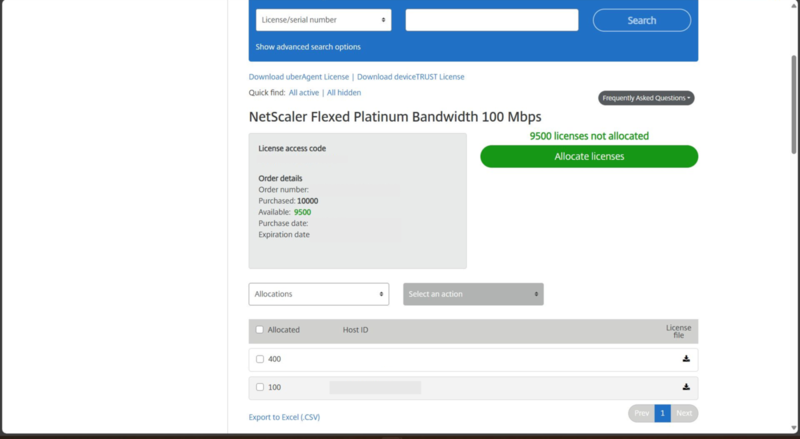
Task: Click the Expiration date label
Action: click(284, 234)
